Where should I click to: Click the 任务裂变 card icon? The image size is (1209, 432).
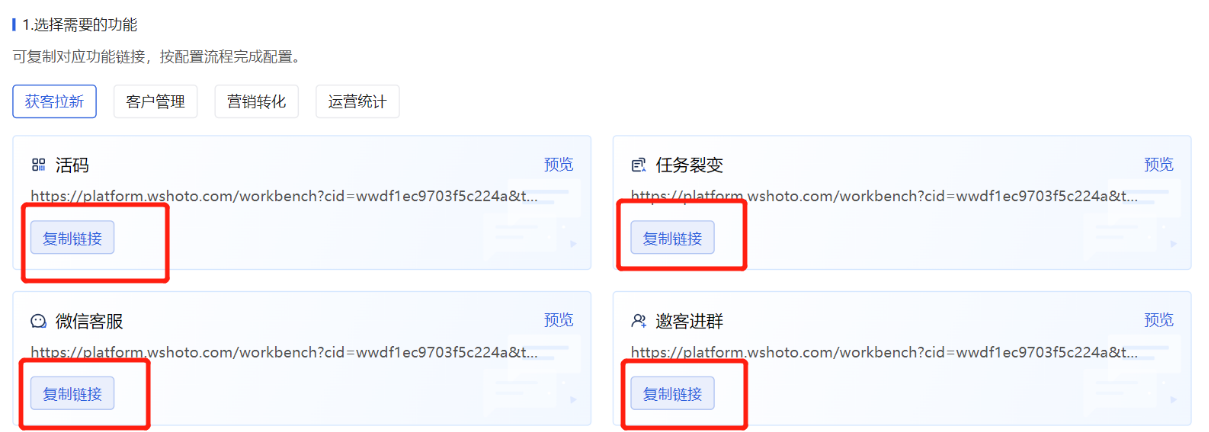pos(638,165)
